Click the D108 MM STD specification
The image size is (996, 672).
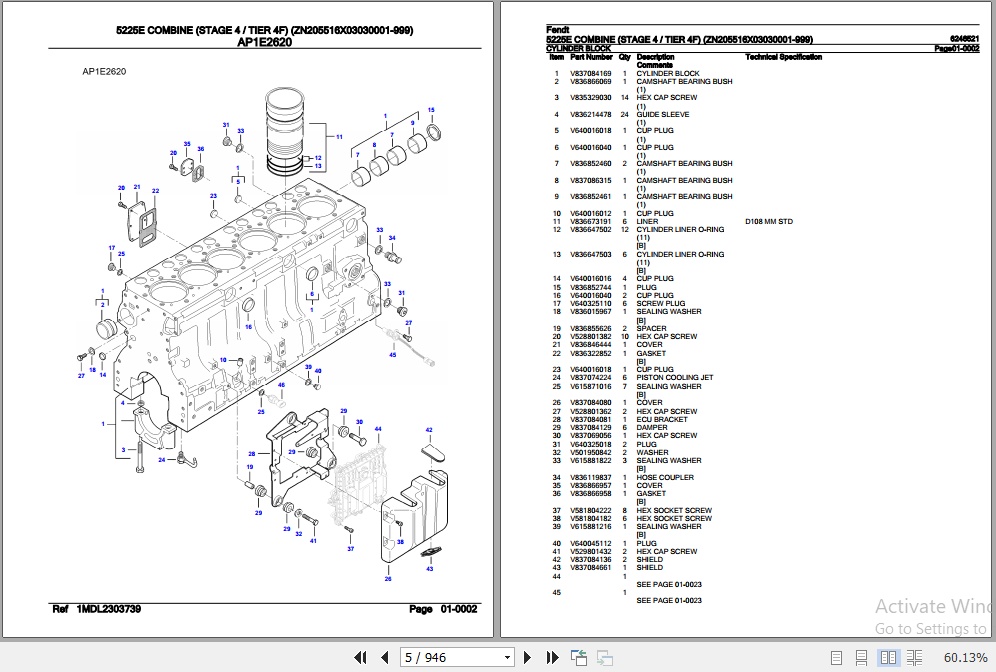pos(769,222)
